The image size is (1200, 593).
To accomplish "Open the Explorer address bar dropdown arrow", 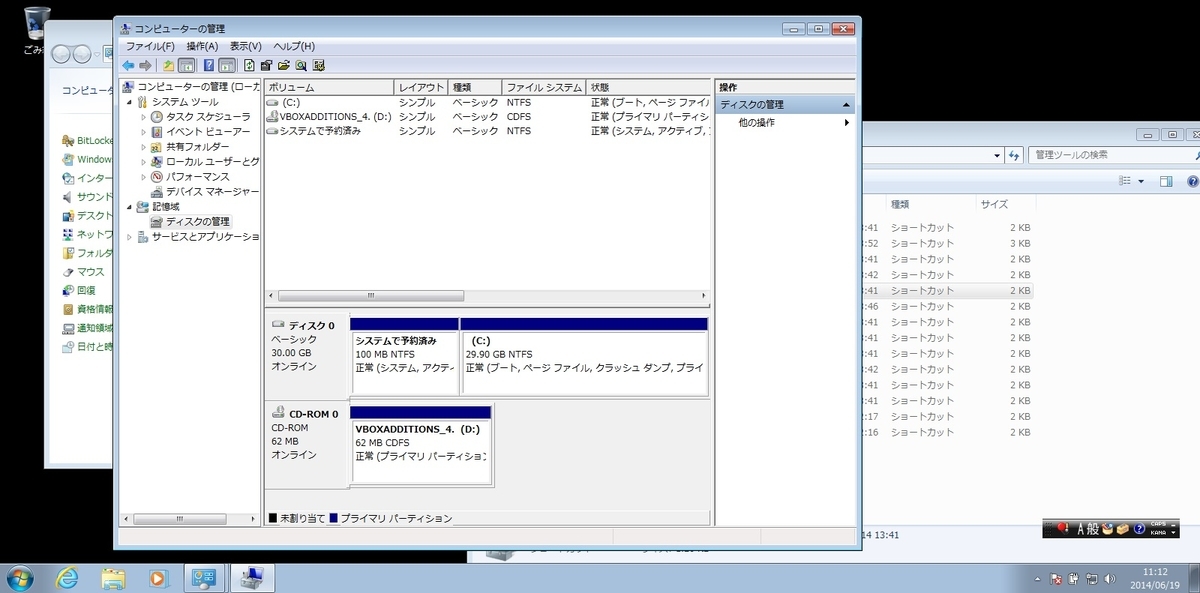I will click(x=997, y=156).
